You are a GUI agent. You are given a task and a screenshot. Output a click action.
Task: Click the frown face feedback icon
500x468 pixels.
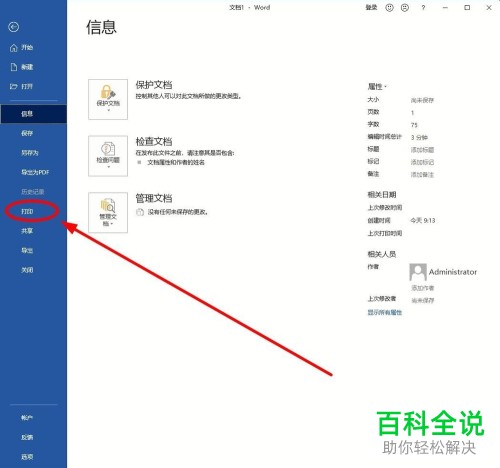pos(405,8)
